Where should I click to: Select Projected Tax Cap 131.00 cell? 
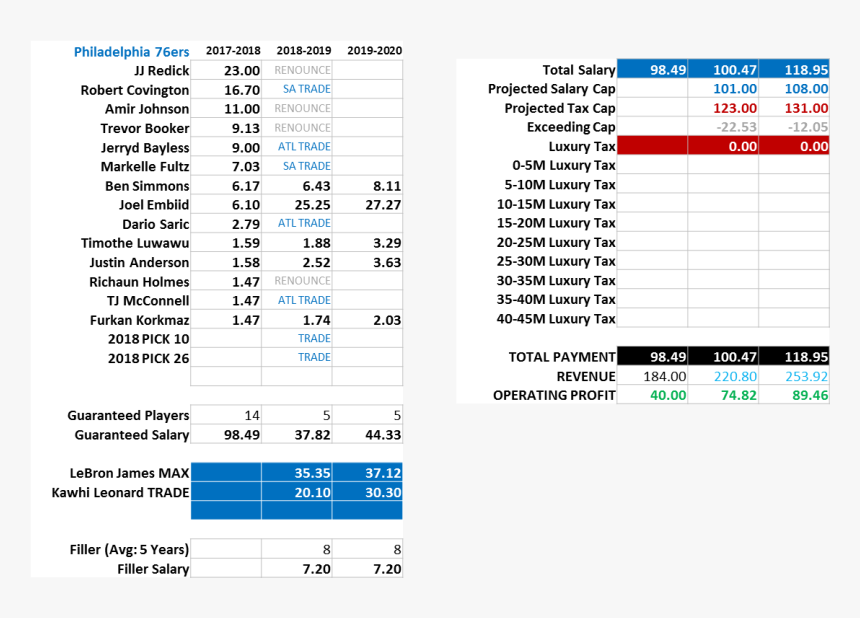click(794, 108)
